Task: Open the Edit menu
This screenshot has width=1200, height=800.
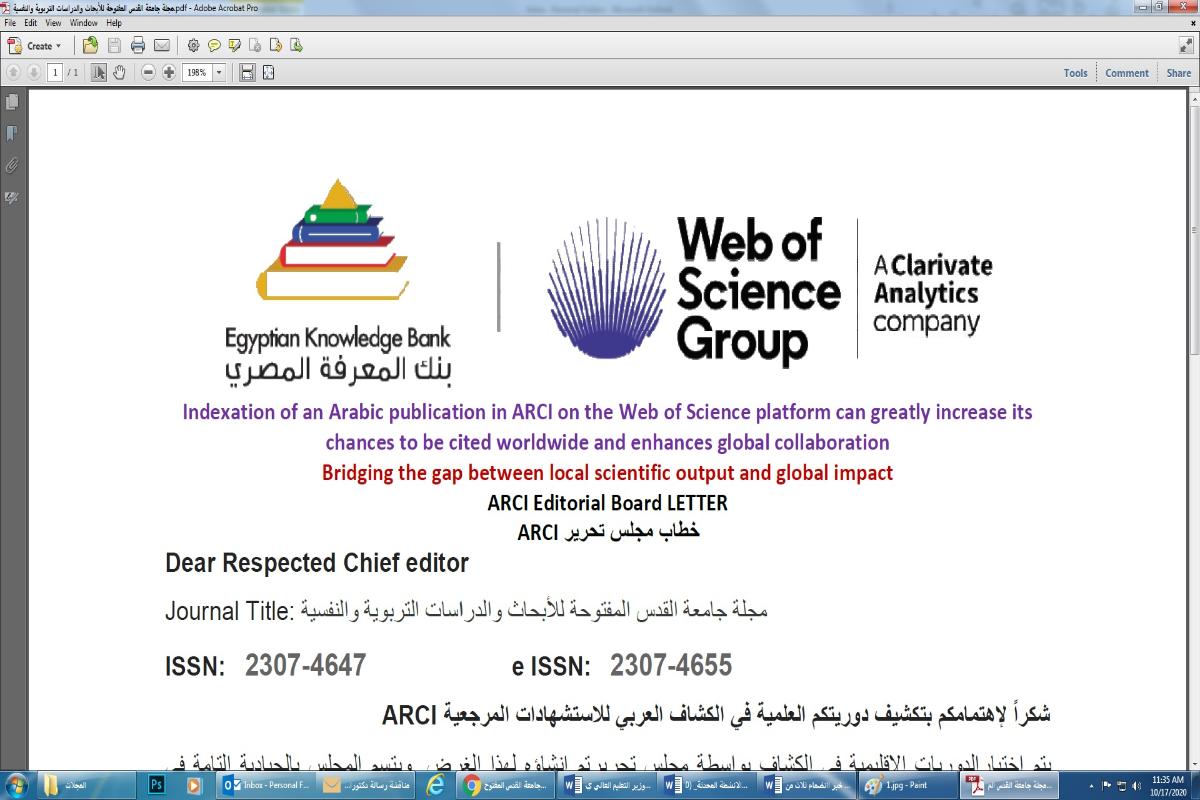Action: [31, 22]
